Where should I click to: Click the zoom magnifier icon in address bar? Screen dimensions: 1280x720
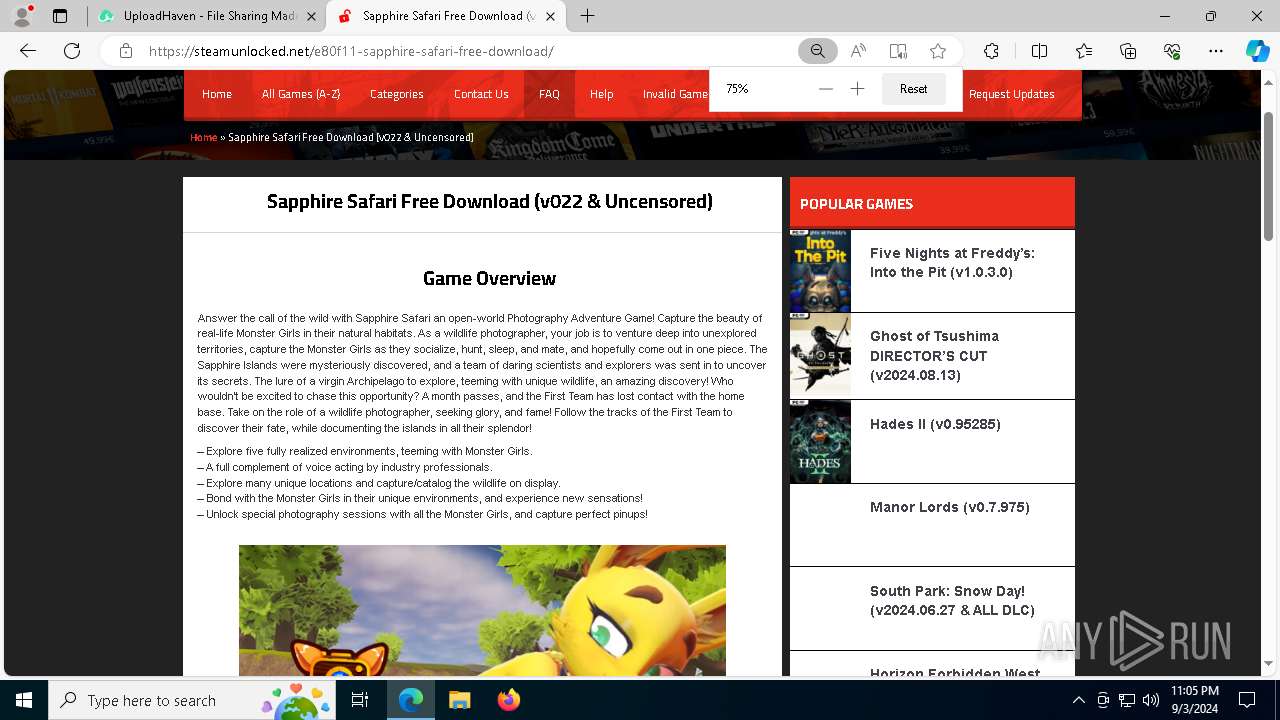[x=818, y=51]
